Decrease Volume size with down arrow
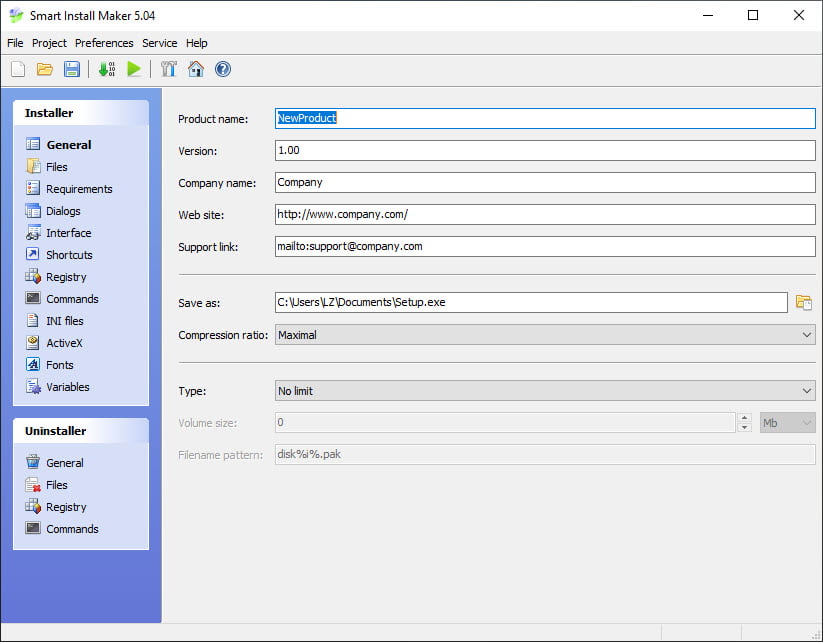823x642 pixels. [744, 427]
